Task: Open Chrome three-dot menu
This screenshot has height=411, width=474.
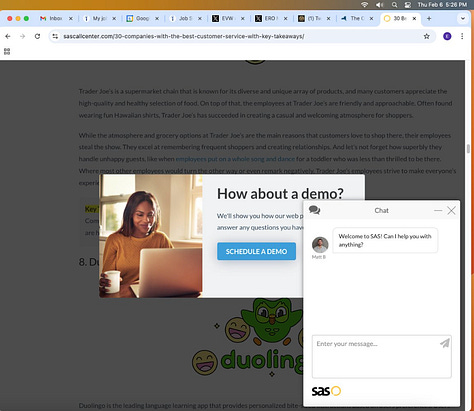Action: 462,36
